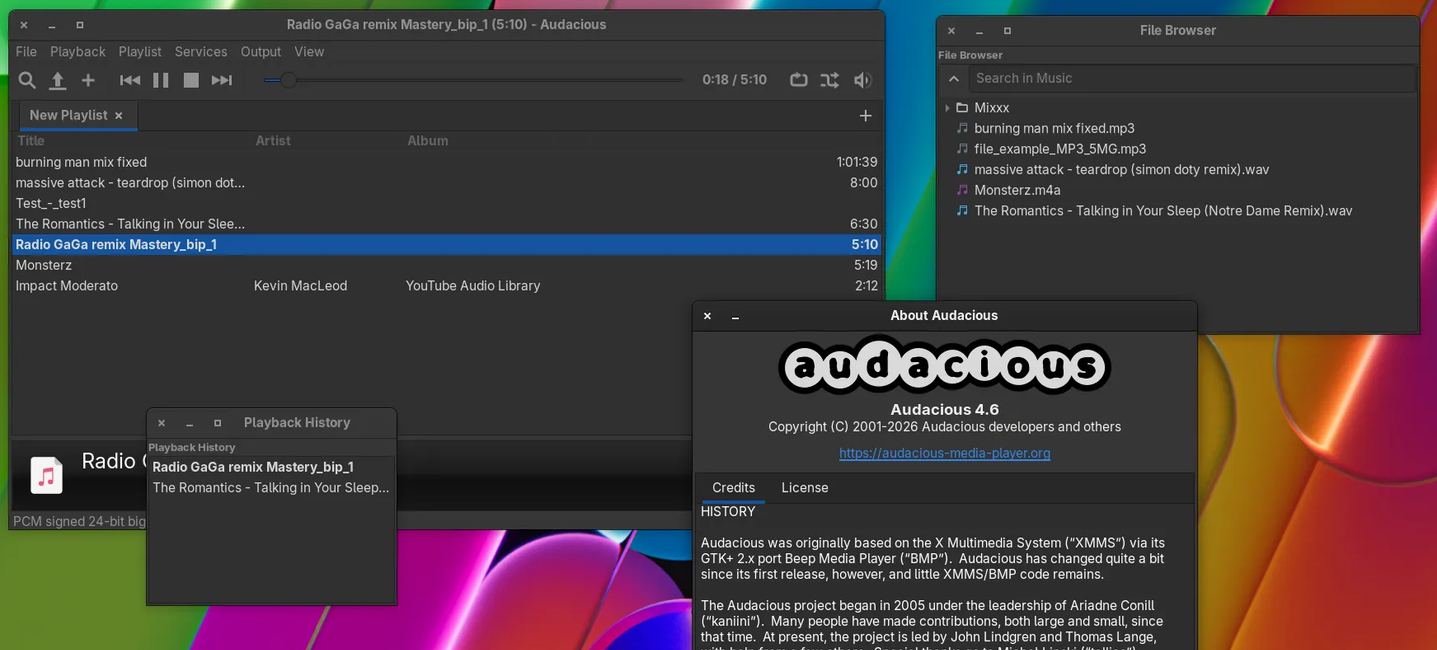Open the search tool magnifier icon

[x=27, y=80]
